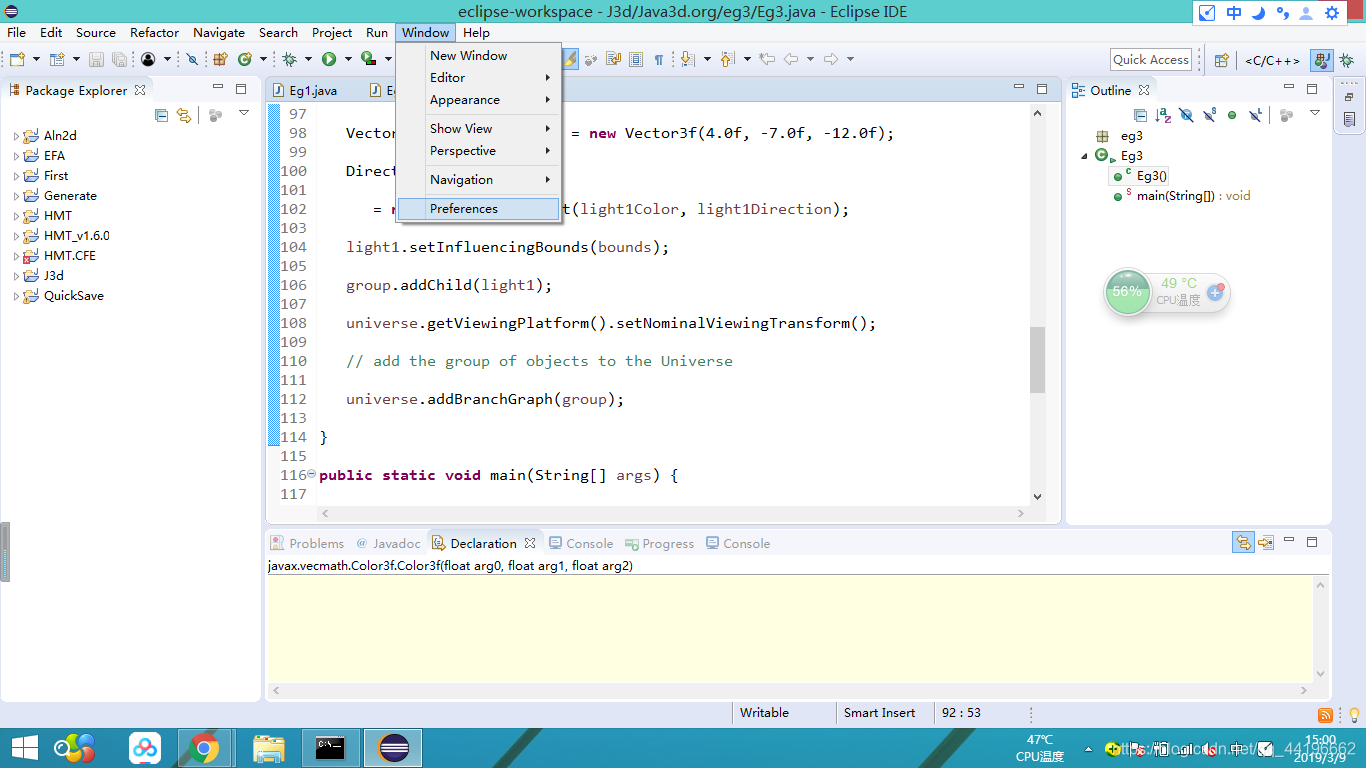
Task: Open the Run button dropdown arrow
Action: (348, 59)
